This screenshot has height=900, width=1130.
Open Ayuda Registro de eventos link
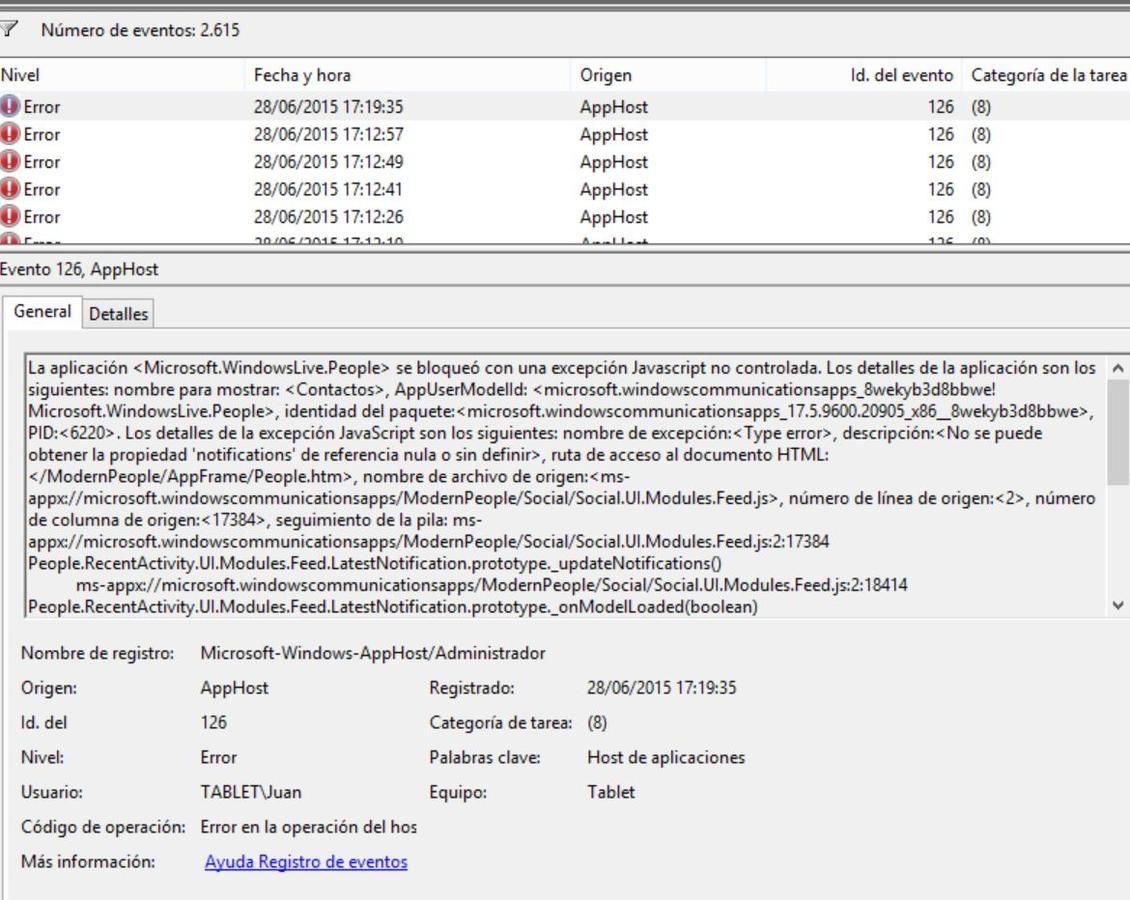(x=306, y=862)
